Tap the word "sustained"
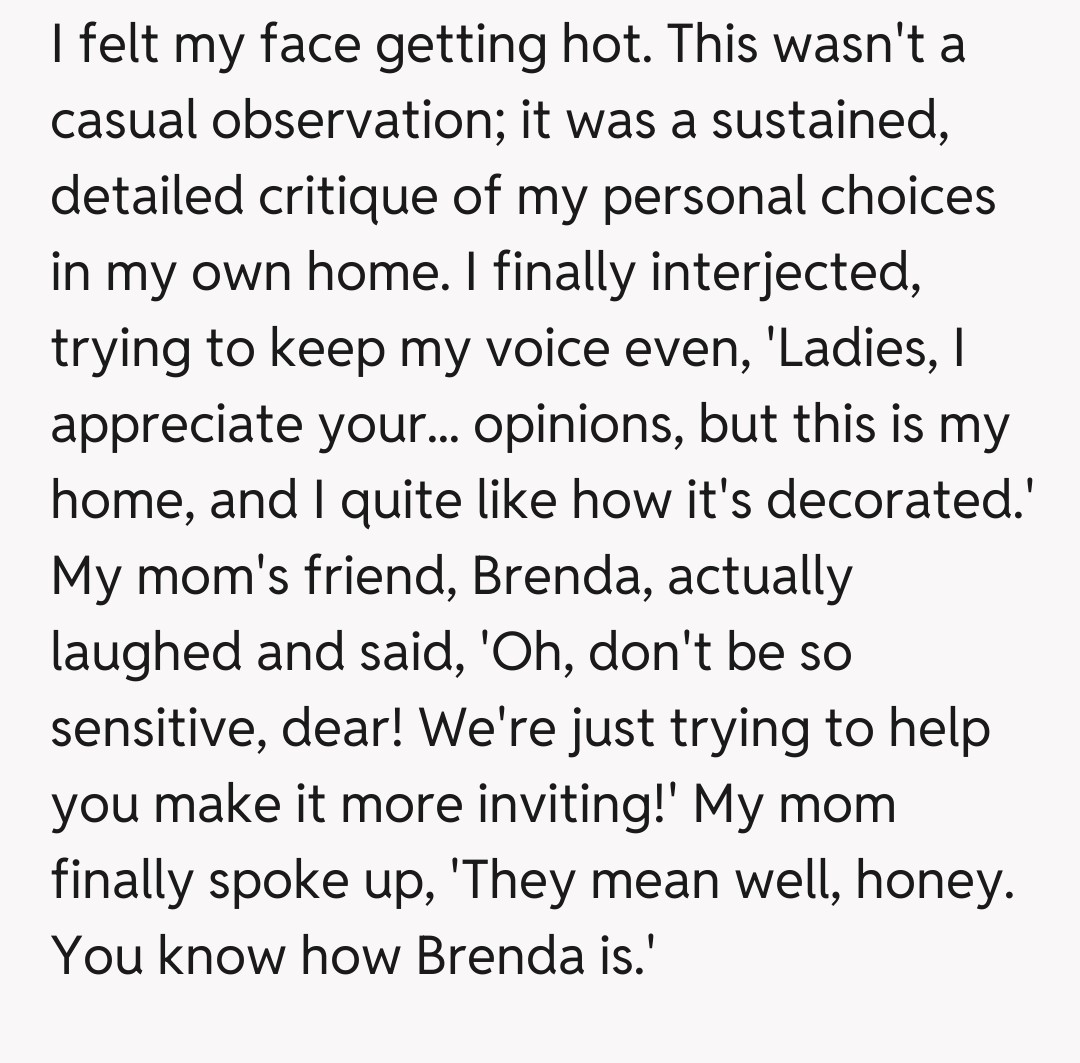Viewport: 1080px width, 1063px height. click(x=844, y=121)
